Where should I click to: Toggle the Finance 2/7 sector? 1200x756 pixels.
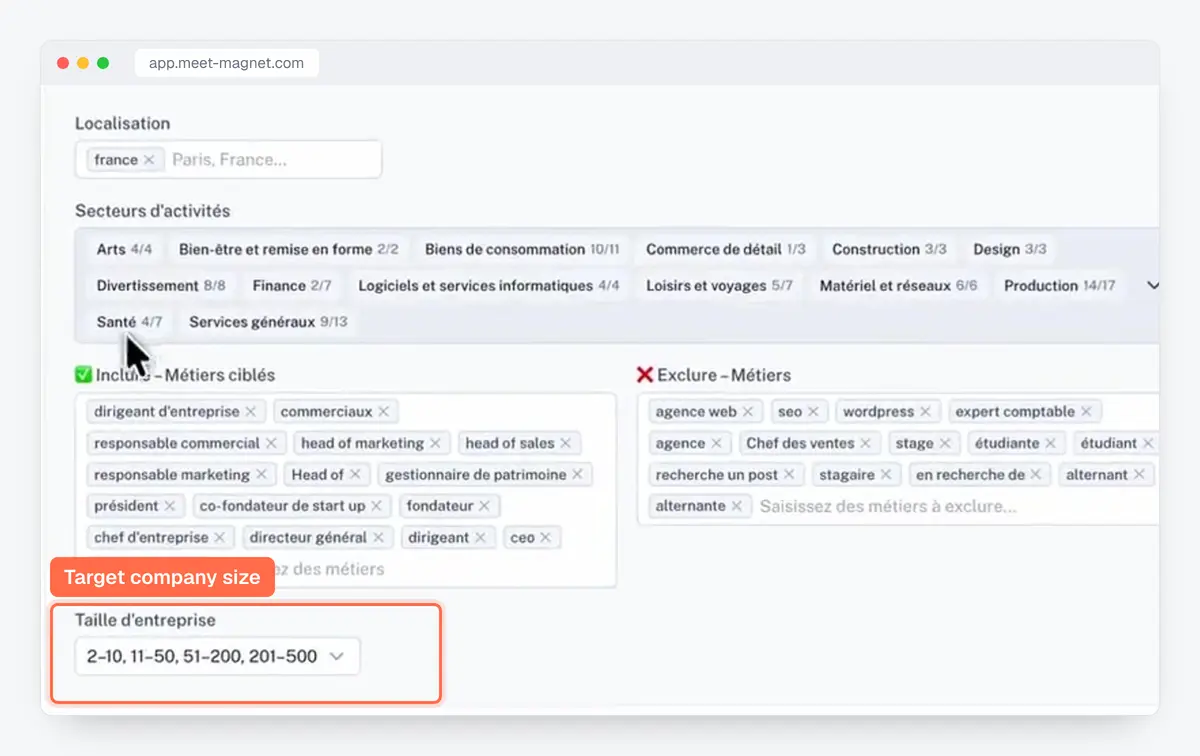(x=292, y=286)
